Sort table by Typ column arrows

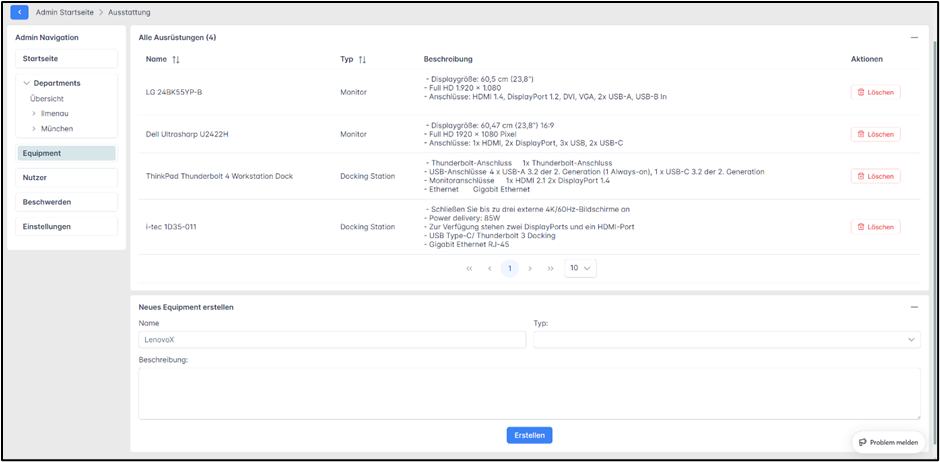click(362, 60)
